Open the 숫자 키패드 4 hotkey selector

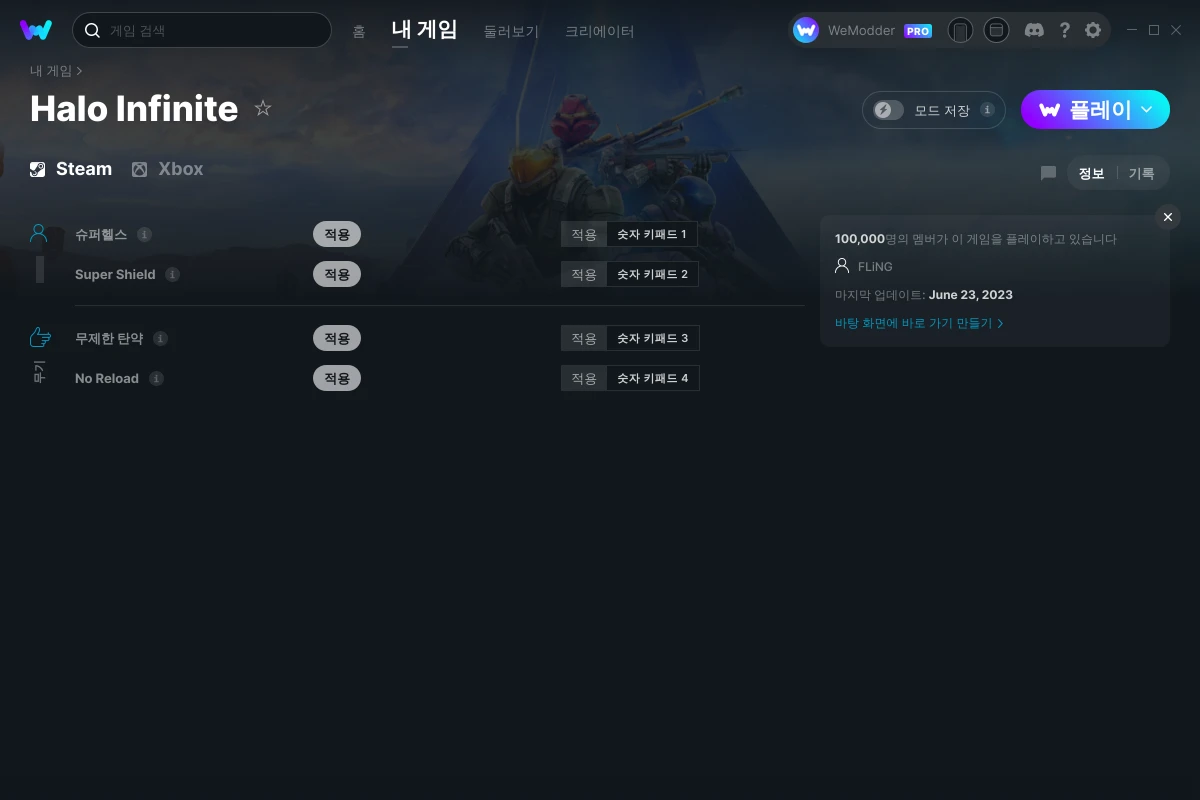tap(652, 378)
